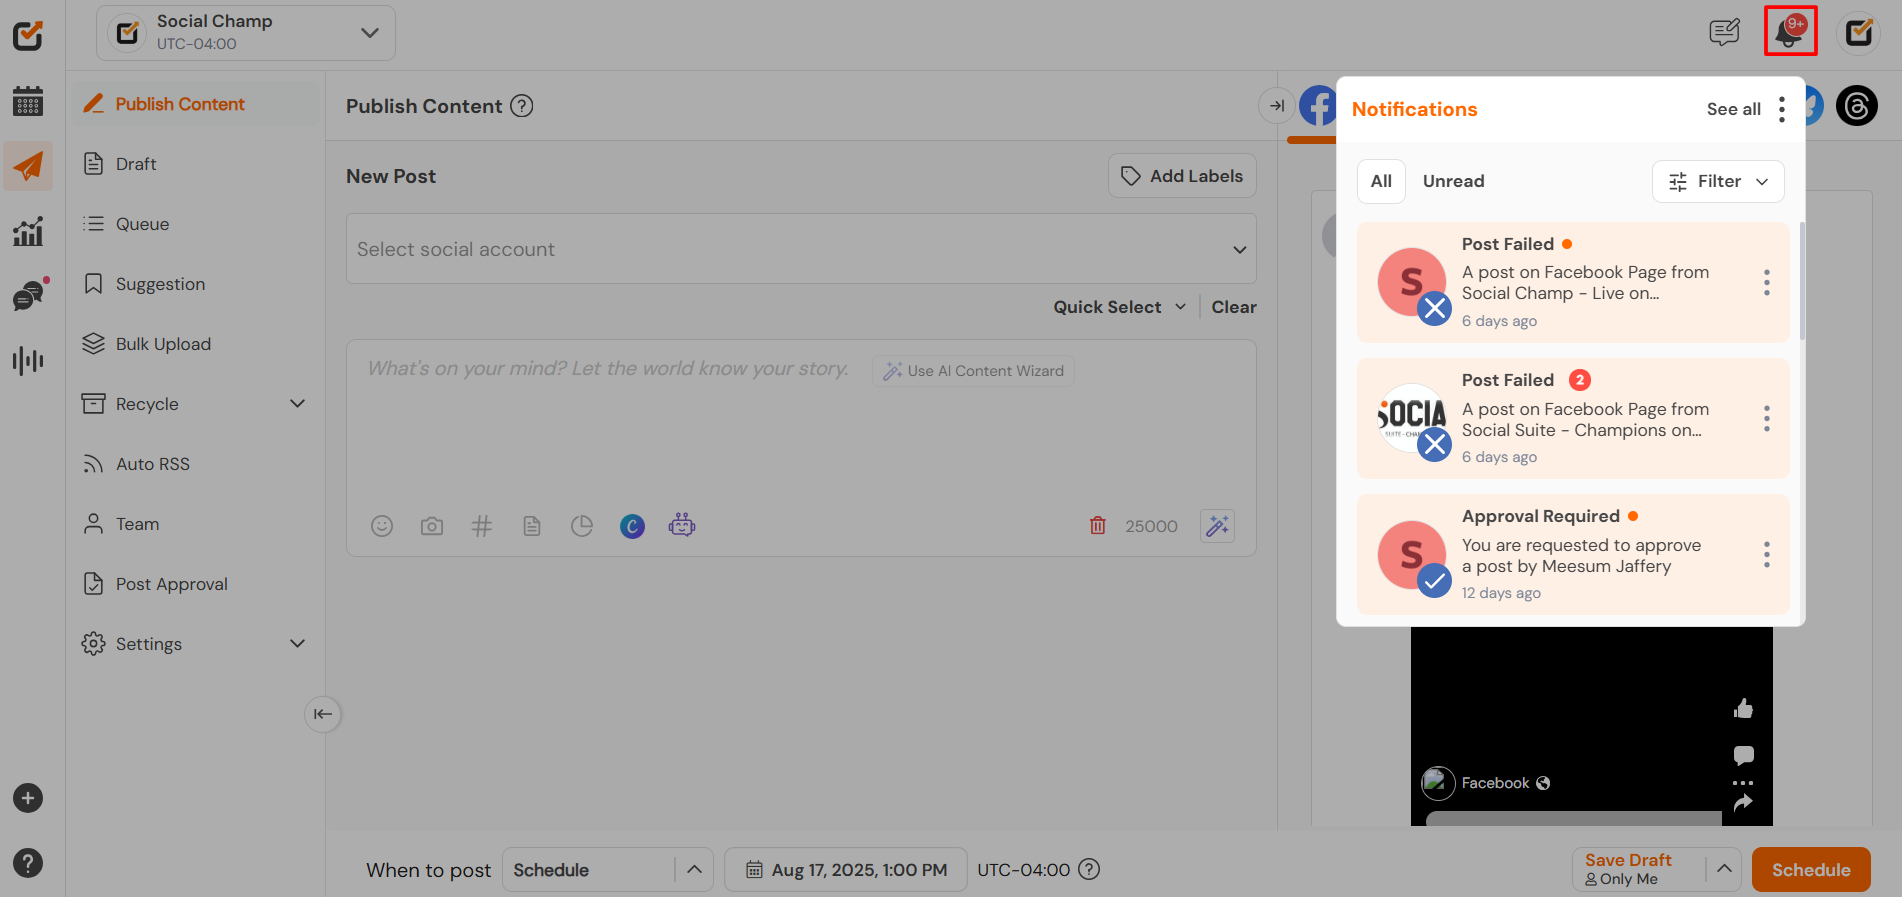The image size is (1902, 897).
Task: Open Bulk Upload in sidebar
Action: pyautogui.click(x=196, y=344)
